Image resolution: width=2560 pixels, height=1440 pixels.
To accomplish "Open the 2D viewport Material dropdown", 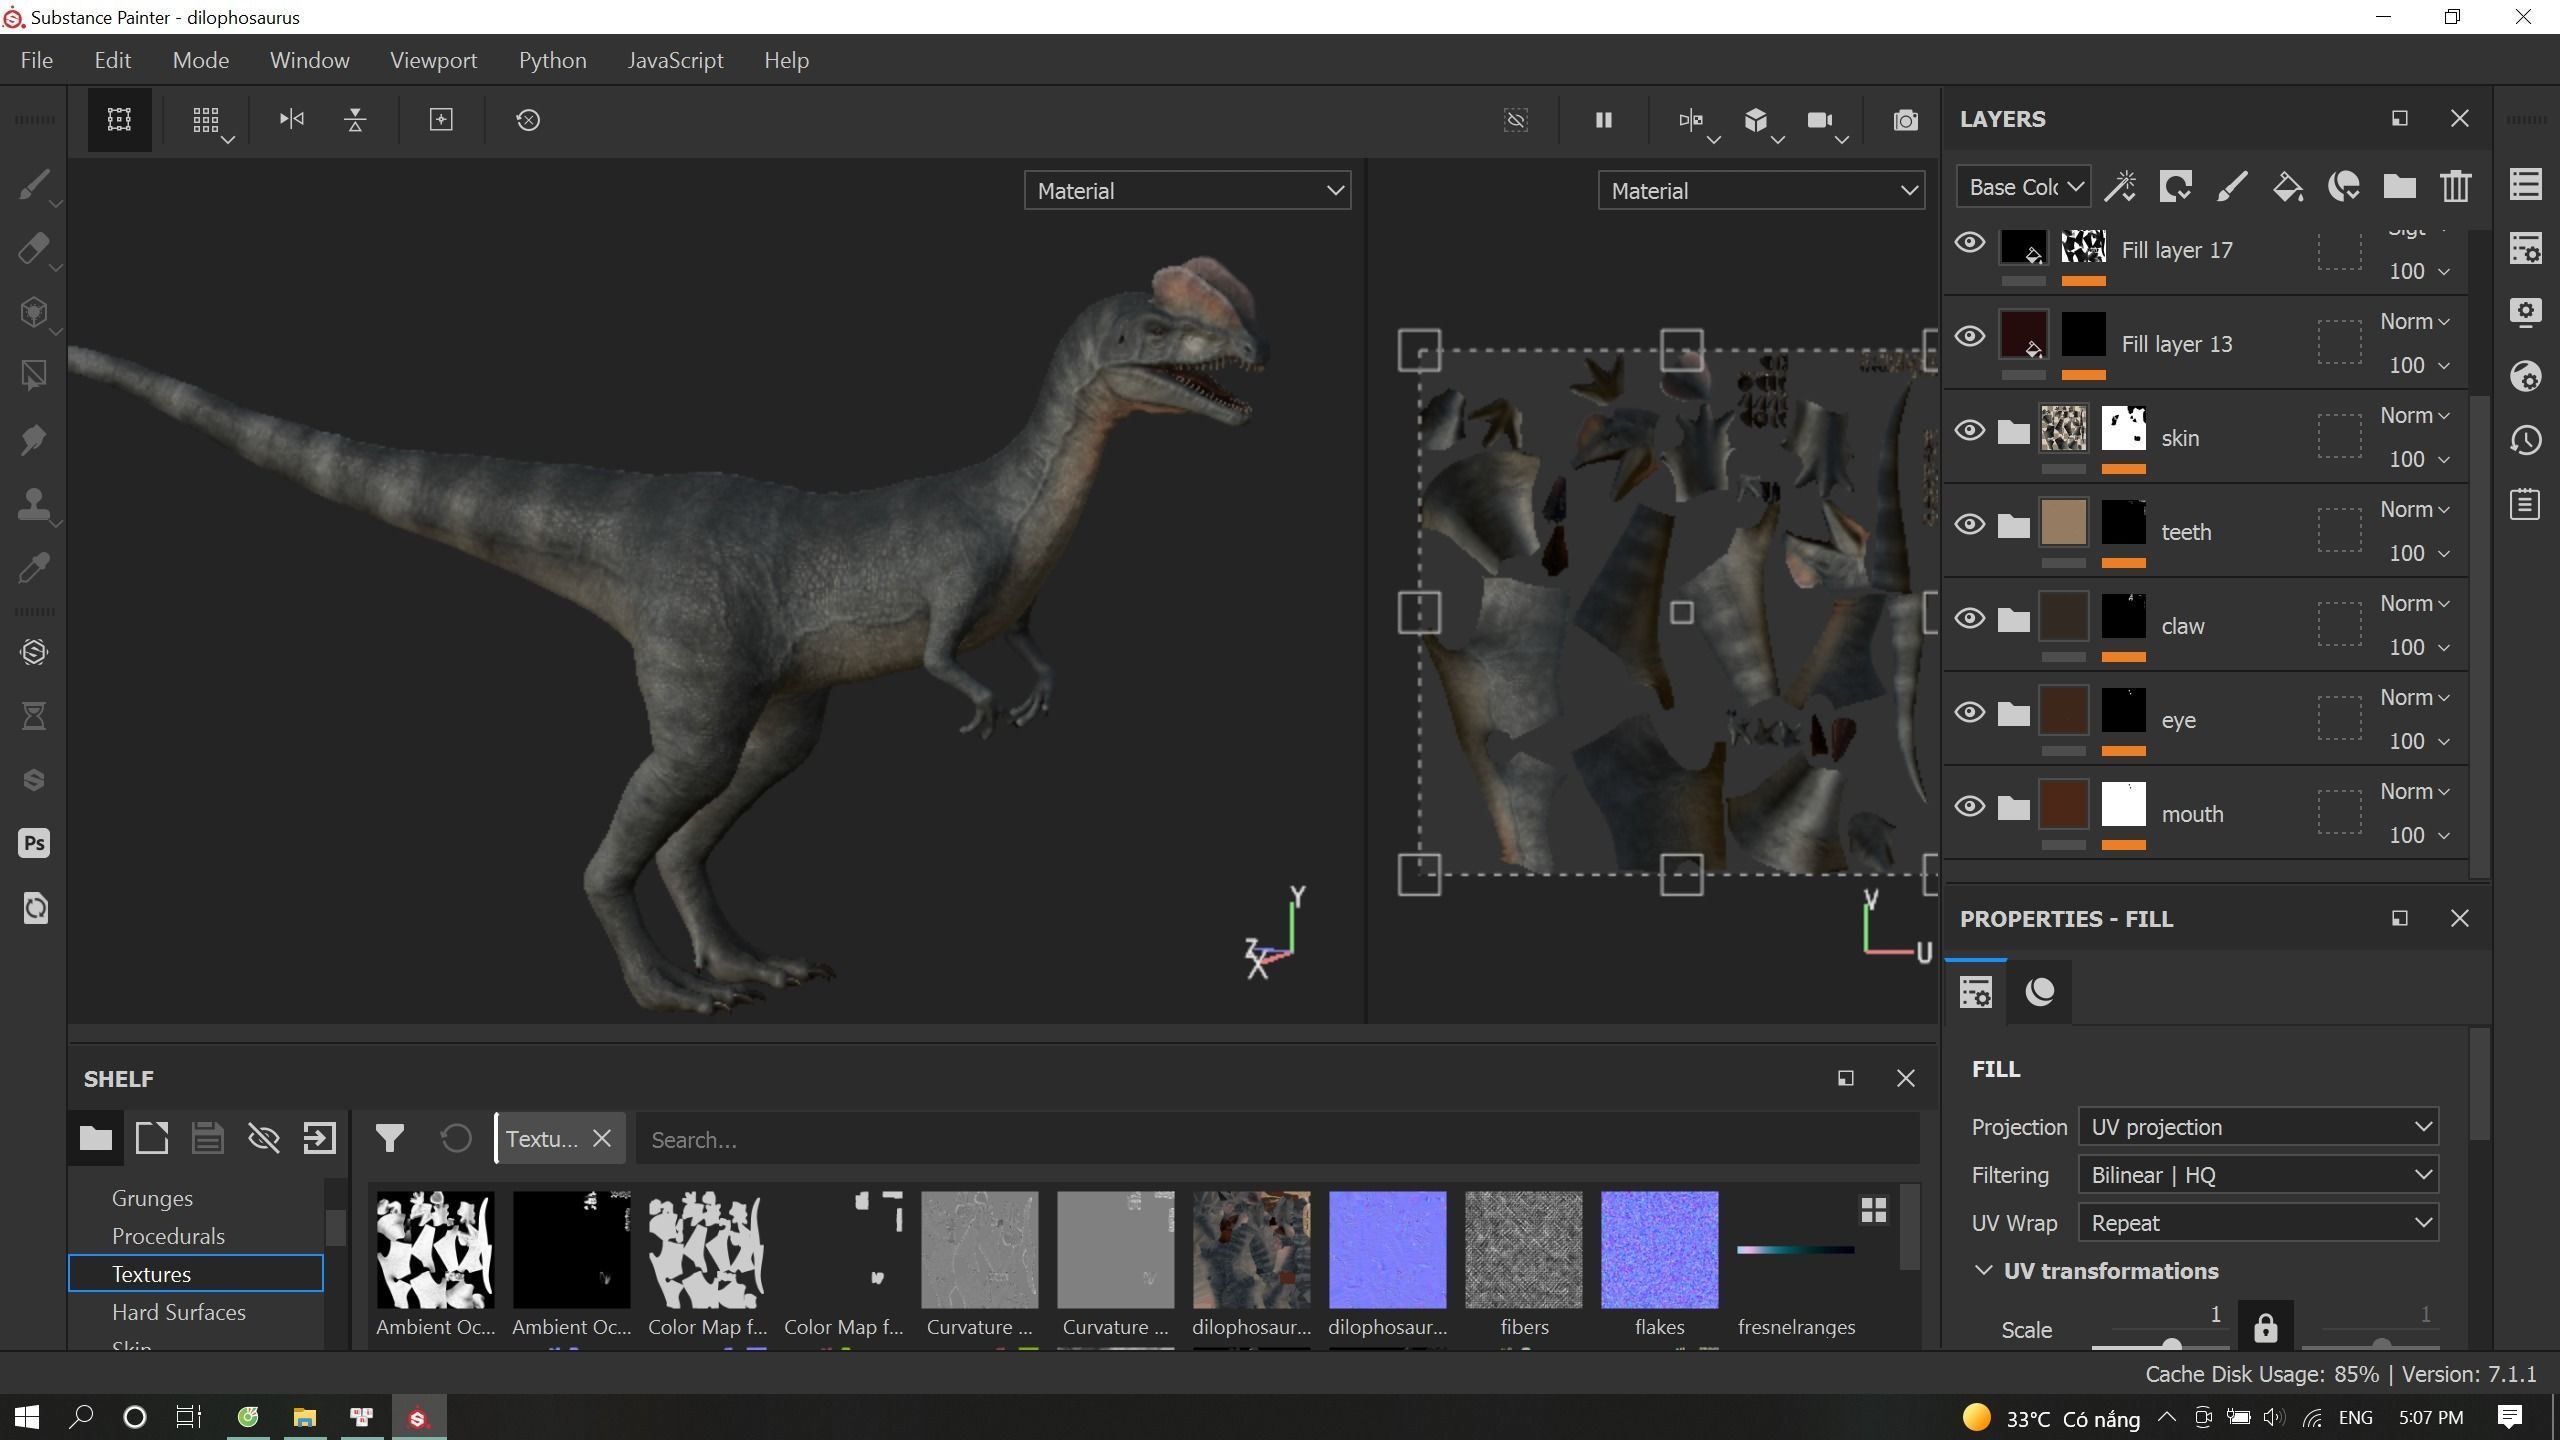I will 1761,191.
